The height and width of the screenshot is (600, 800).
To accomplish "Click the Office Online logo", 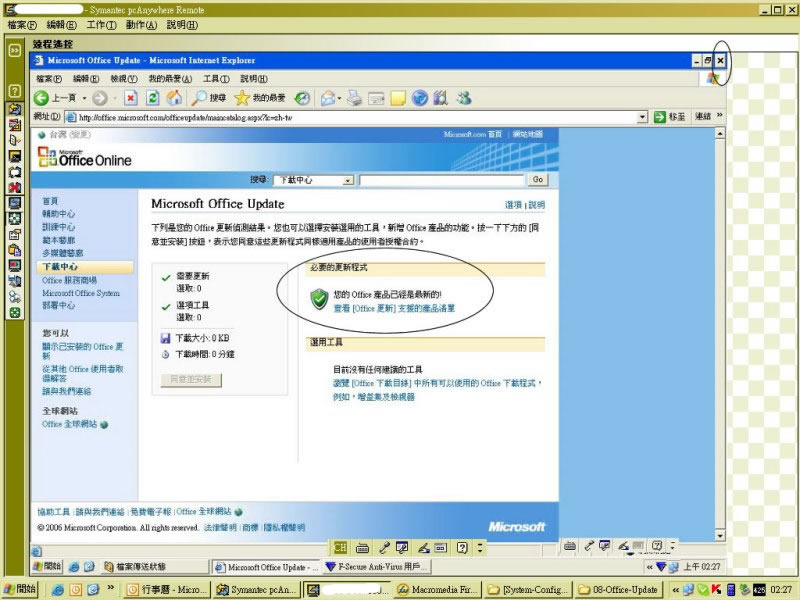I will pyautogui.click(x=85, y=157).
